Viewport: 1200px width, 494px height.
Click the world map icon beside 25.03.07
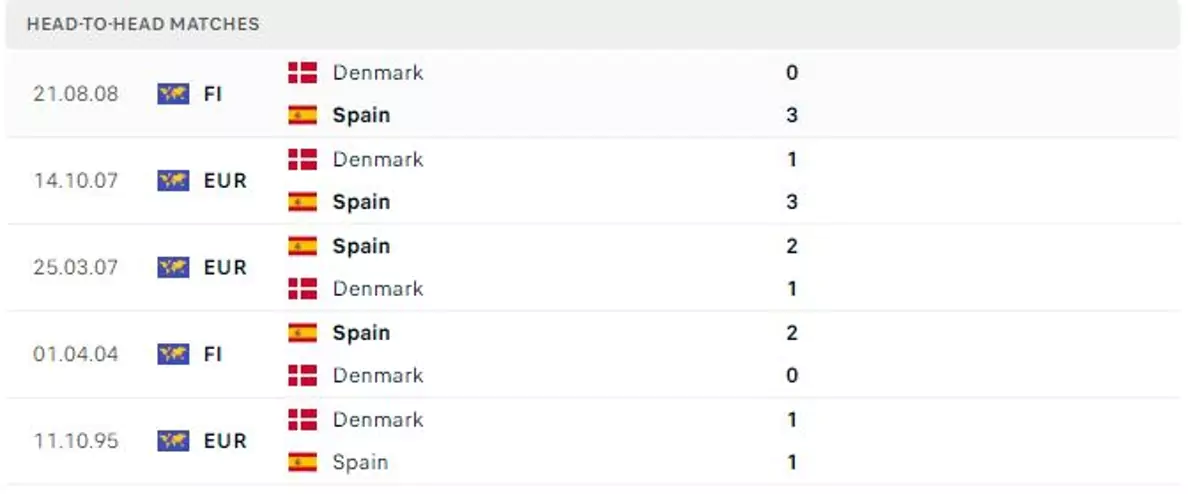click(x=173, y=267)
